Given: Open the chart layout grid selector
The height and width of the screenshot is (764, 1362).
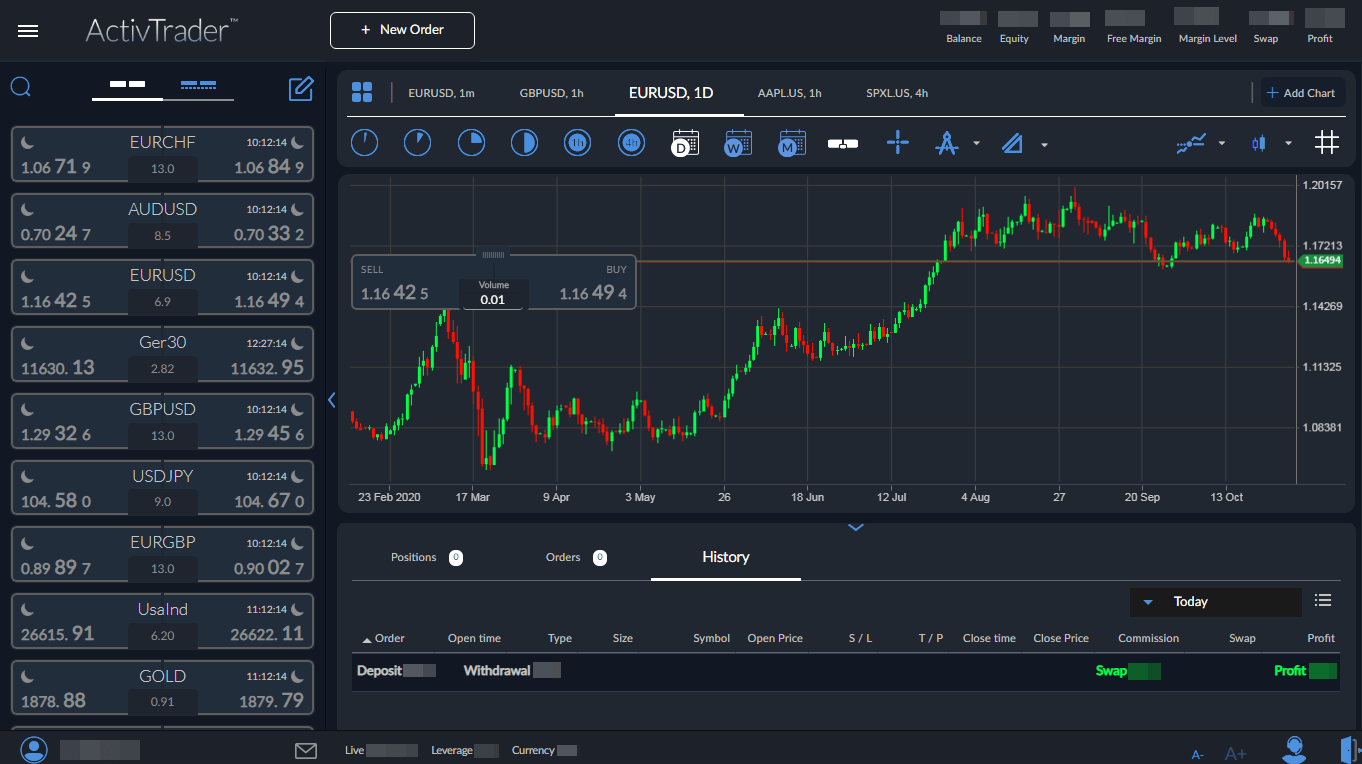Looking at the screenshot, I should click(362, 91).
